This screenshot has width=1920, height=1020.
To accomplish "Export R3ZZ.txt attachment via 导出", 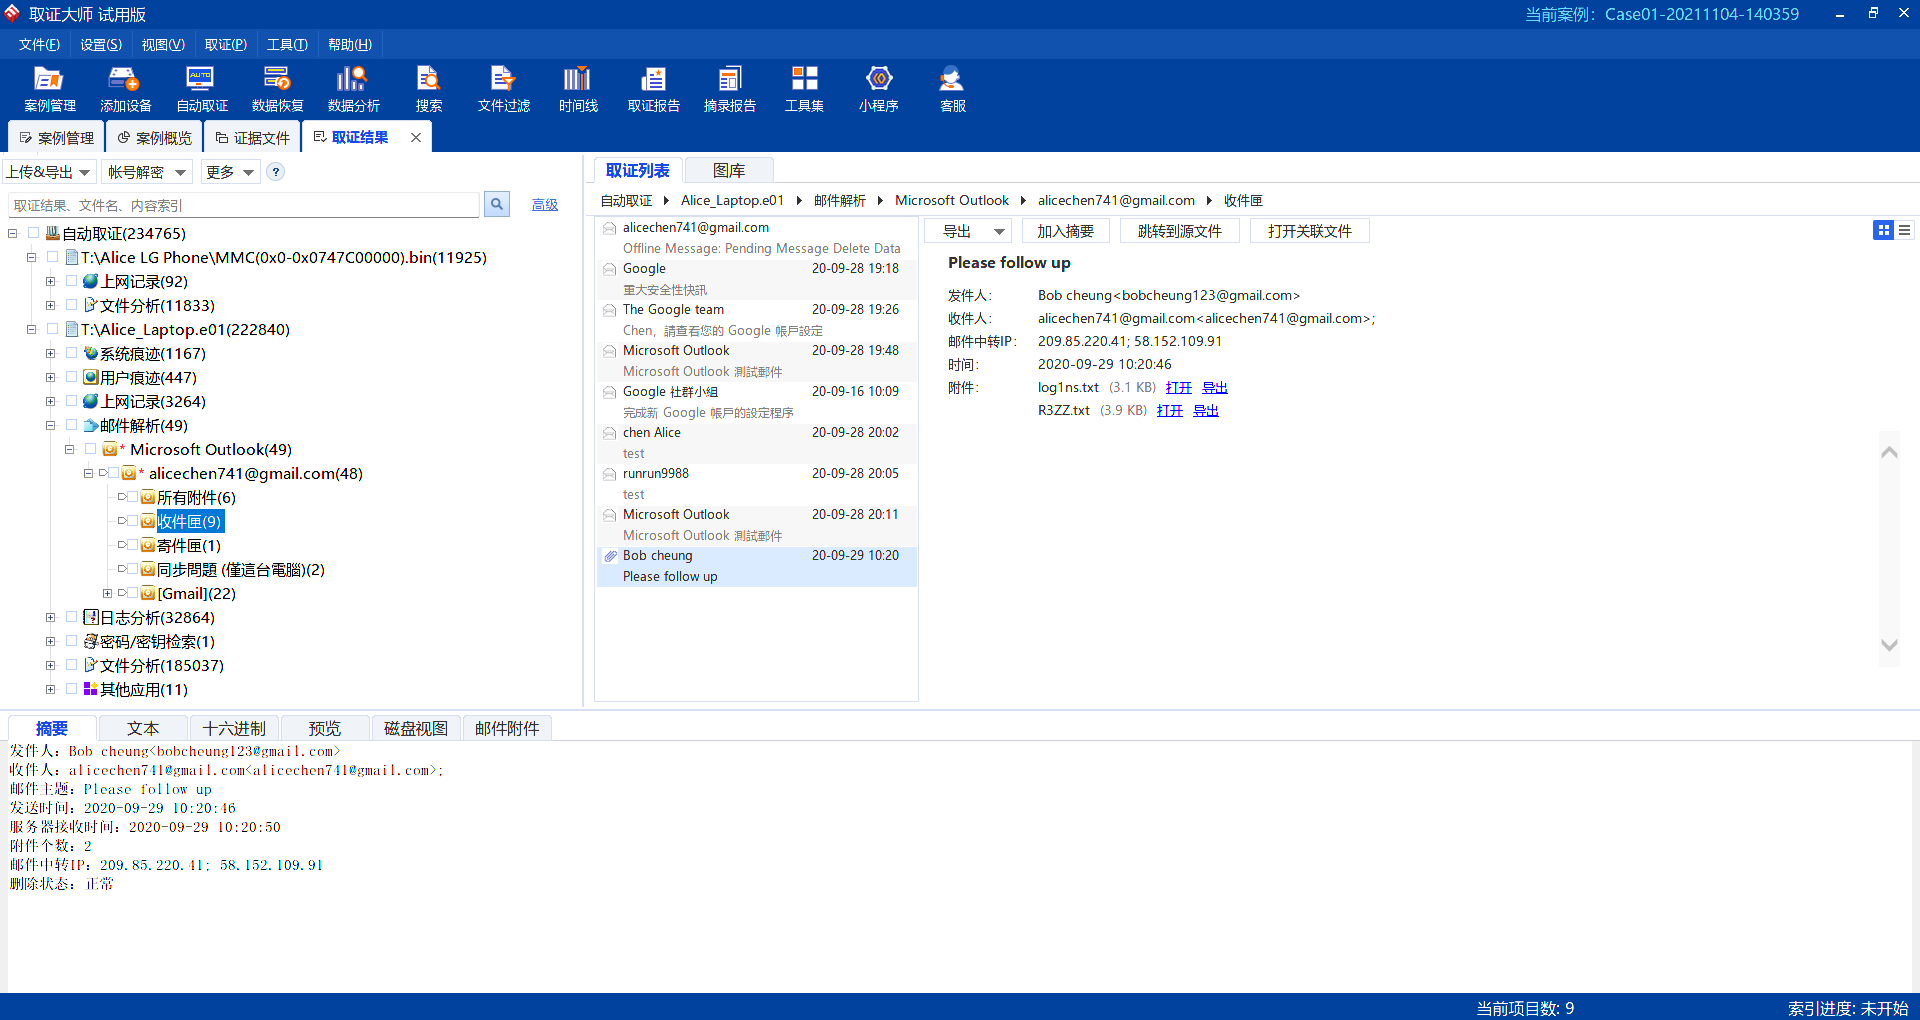I will (1205, 410).
